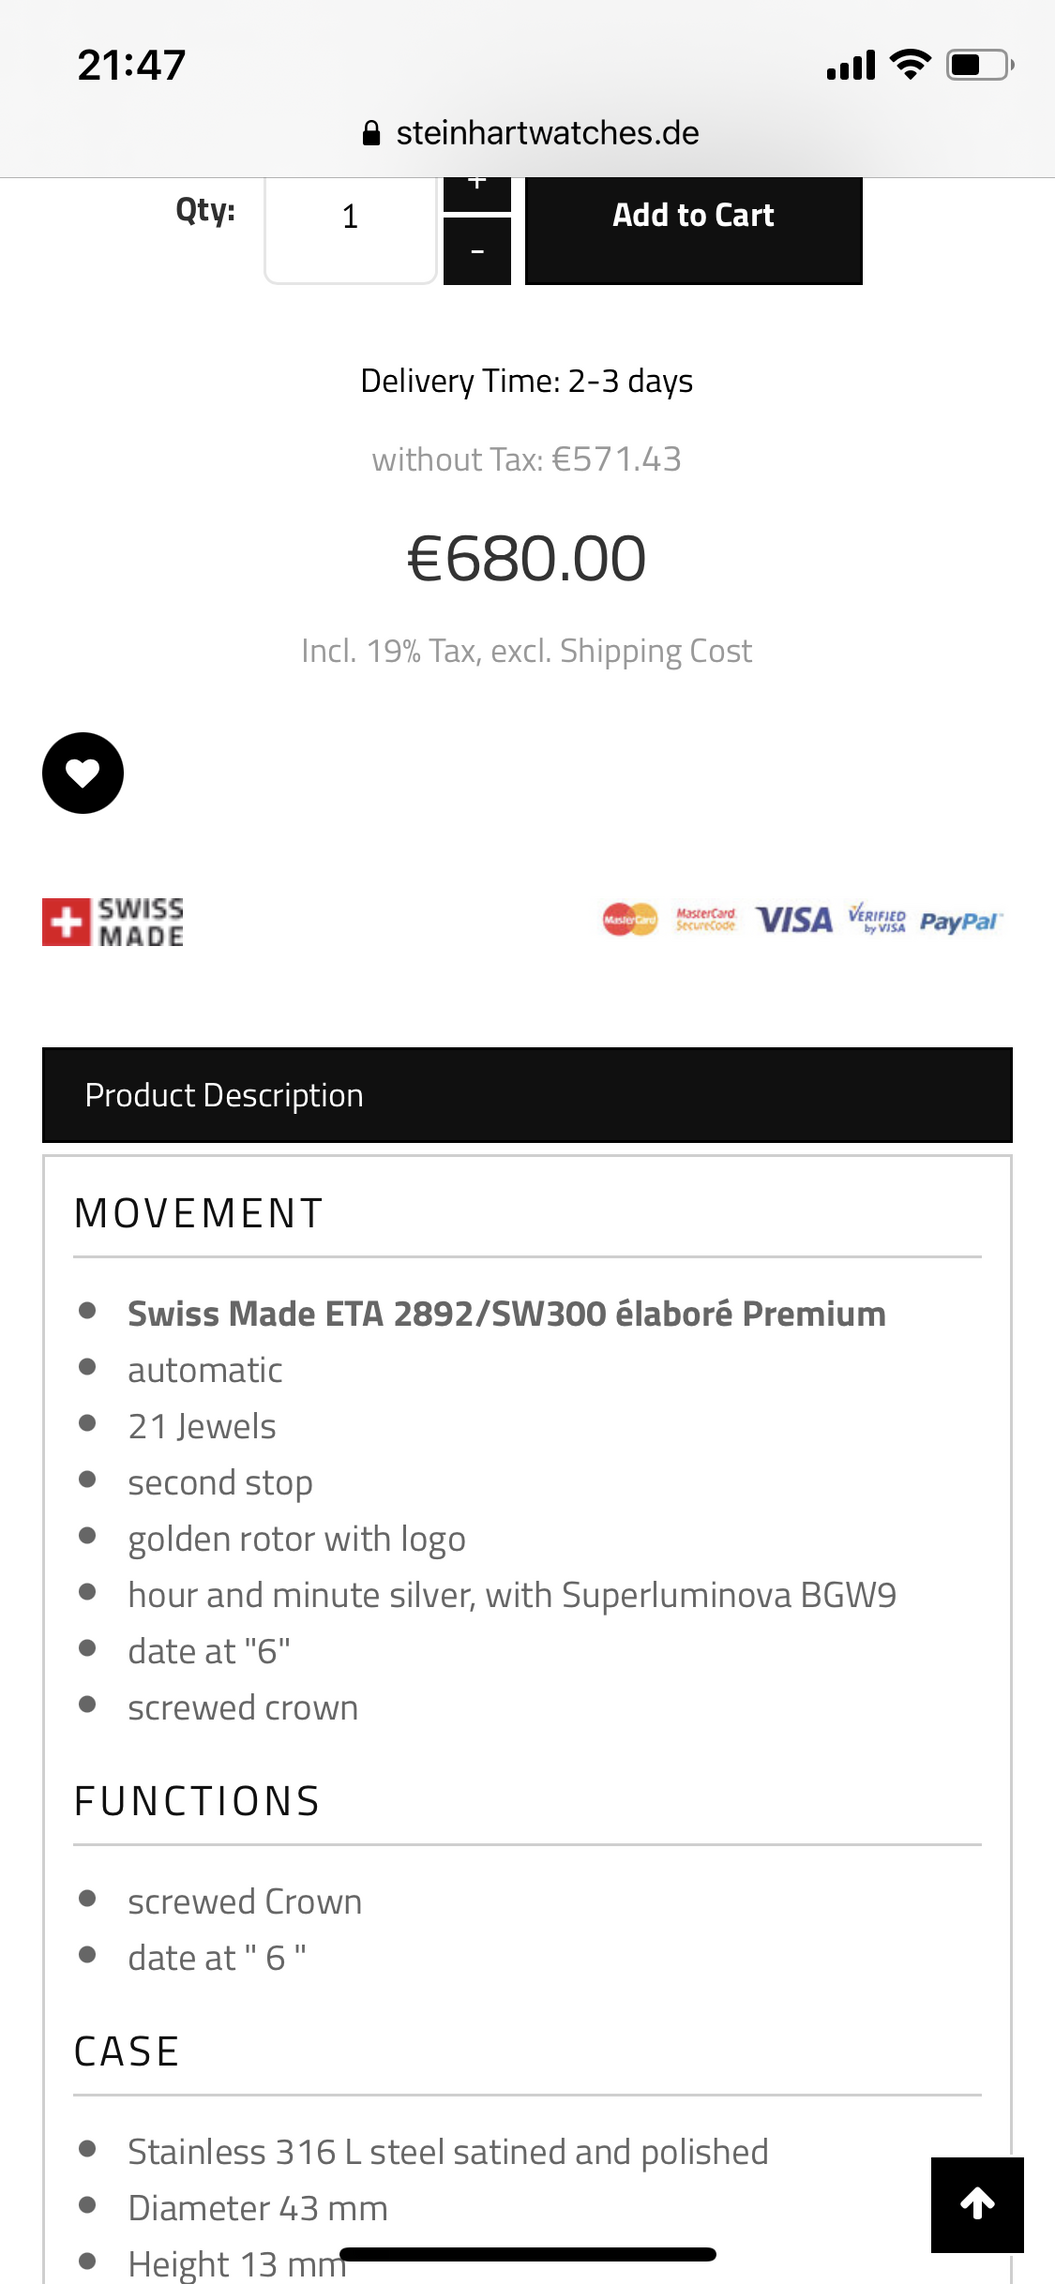Tap the PayPal logo

coord(960,921)
